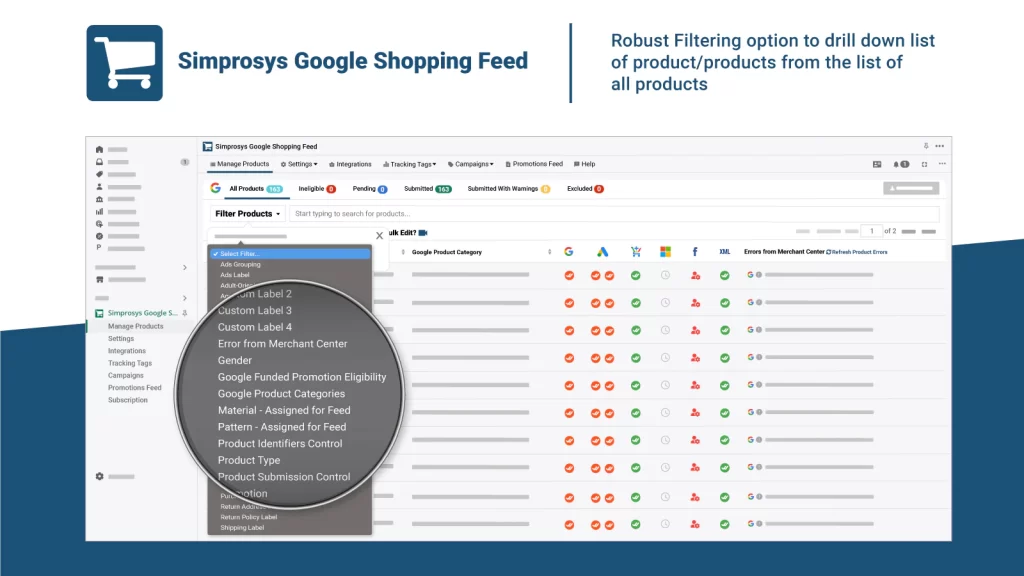Click the Microsoft column header icon
The image size is (1024, 576).
click(x=665, y=252)
